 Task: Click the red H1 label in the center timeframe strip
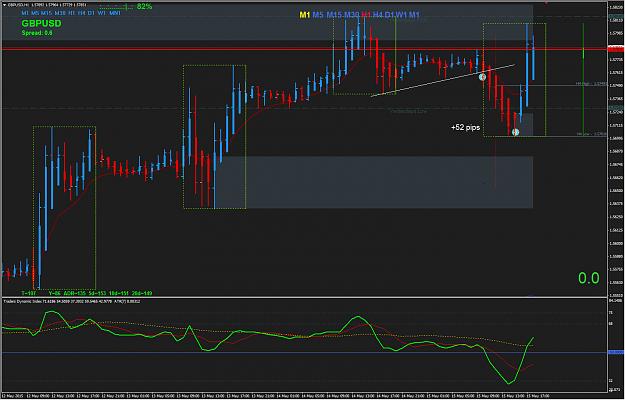click(x=366, y=15)
